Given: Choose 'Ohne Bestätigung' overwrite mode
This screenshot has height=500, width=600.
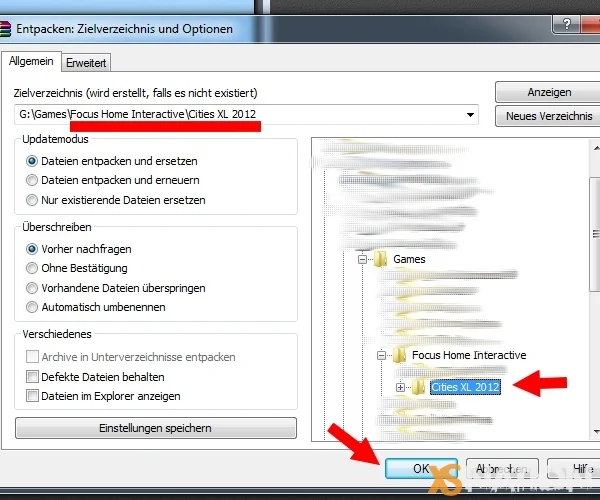Looking at the screenshot, I should tap(32, 268).
